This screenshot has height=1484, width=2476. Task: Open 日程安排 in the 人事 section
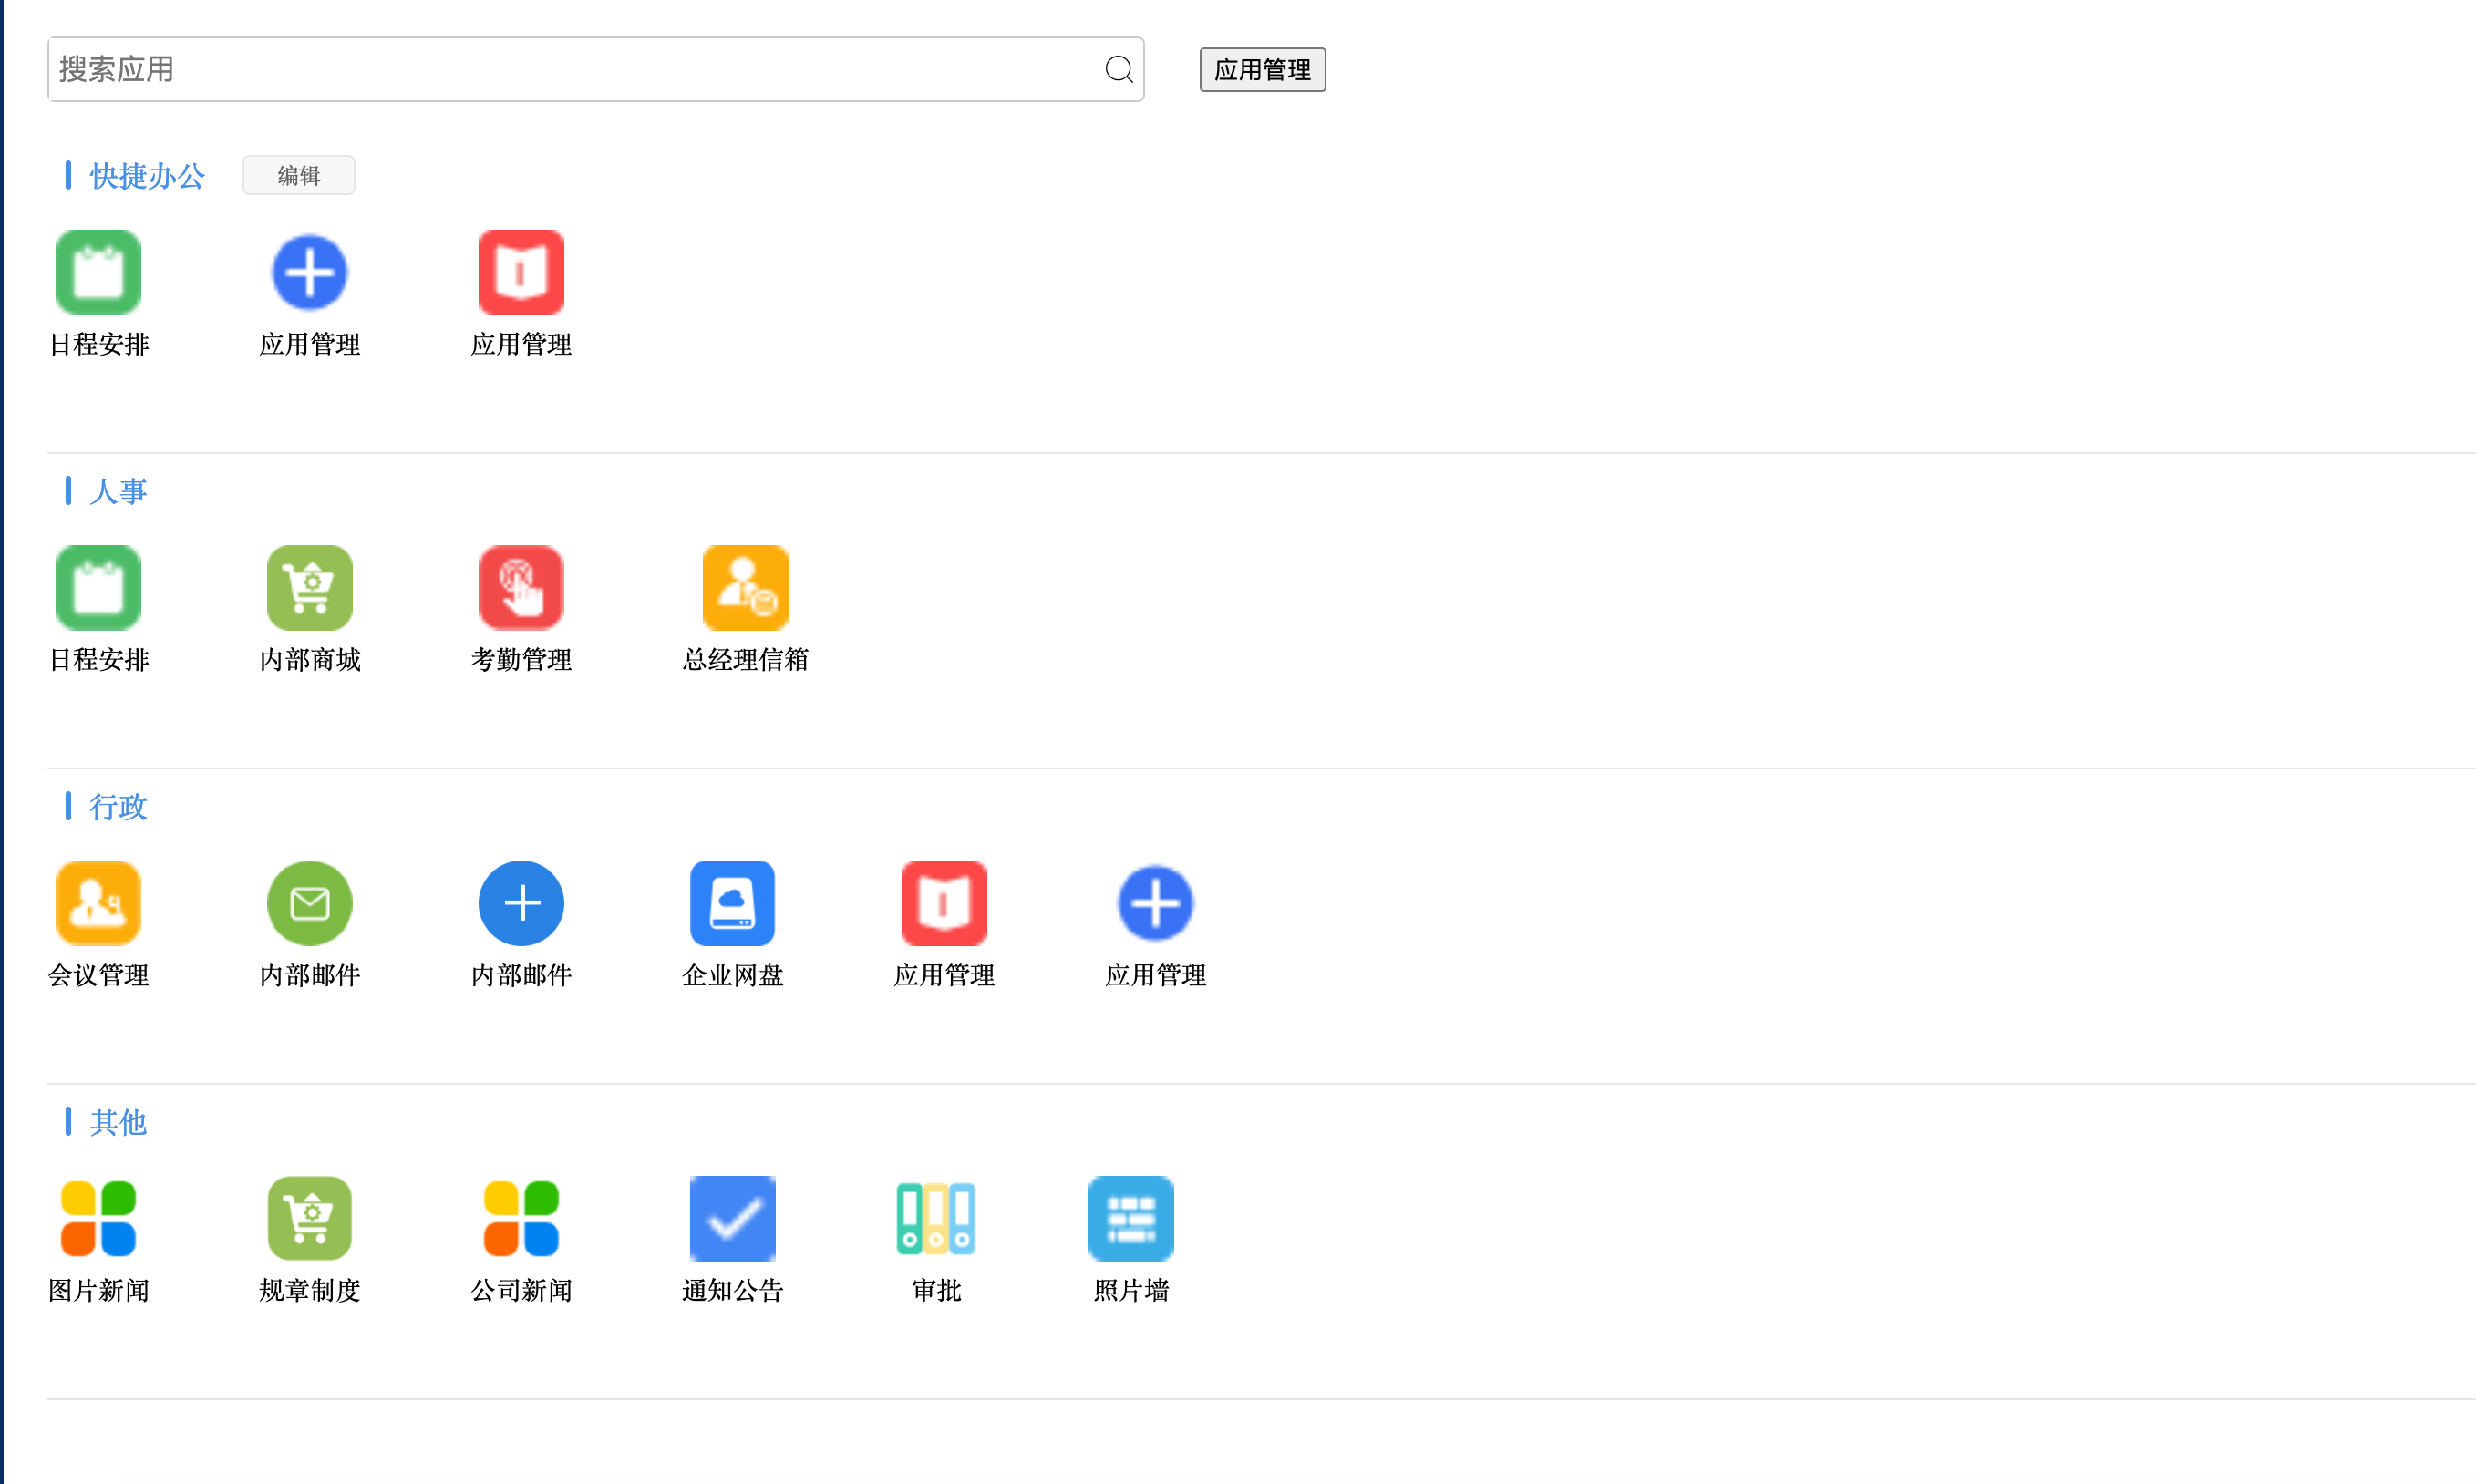click(98, 588)
